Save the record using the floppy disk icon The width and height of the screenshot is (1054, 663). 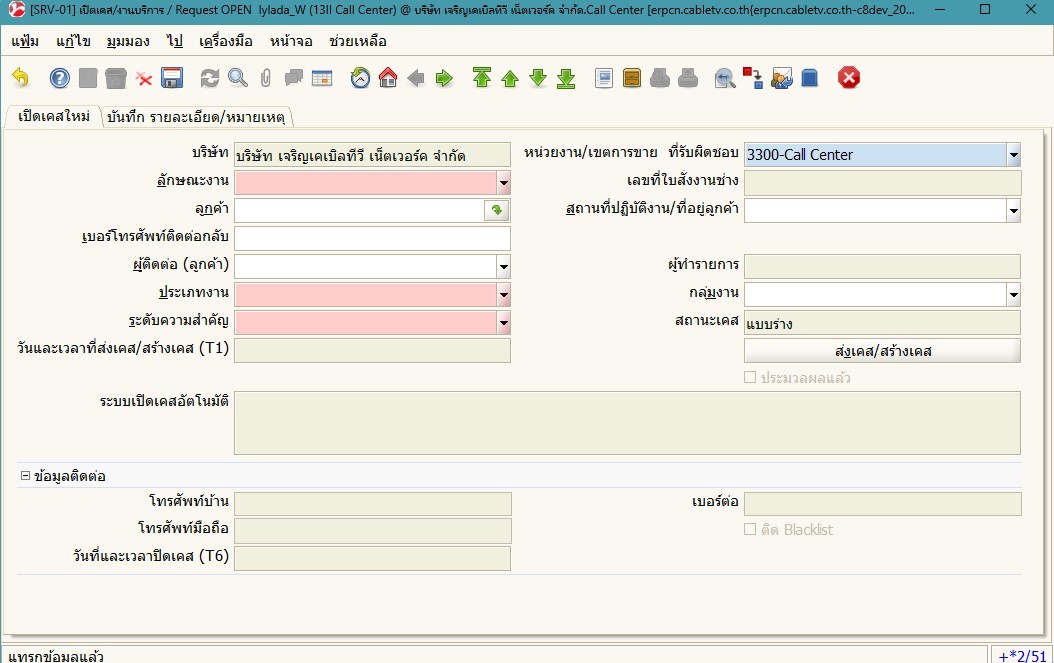tap(172, 78)
